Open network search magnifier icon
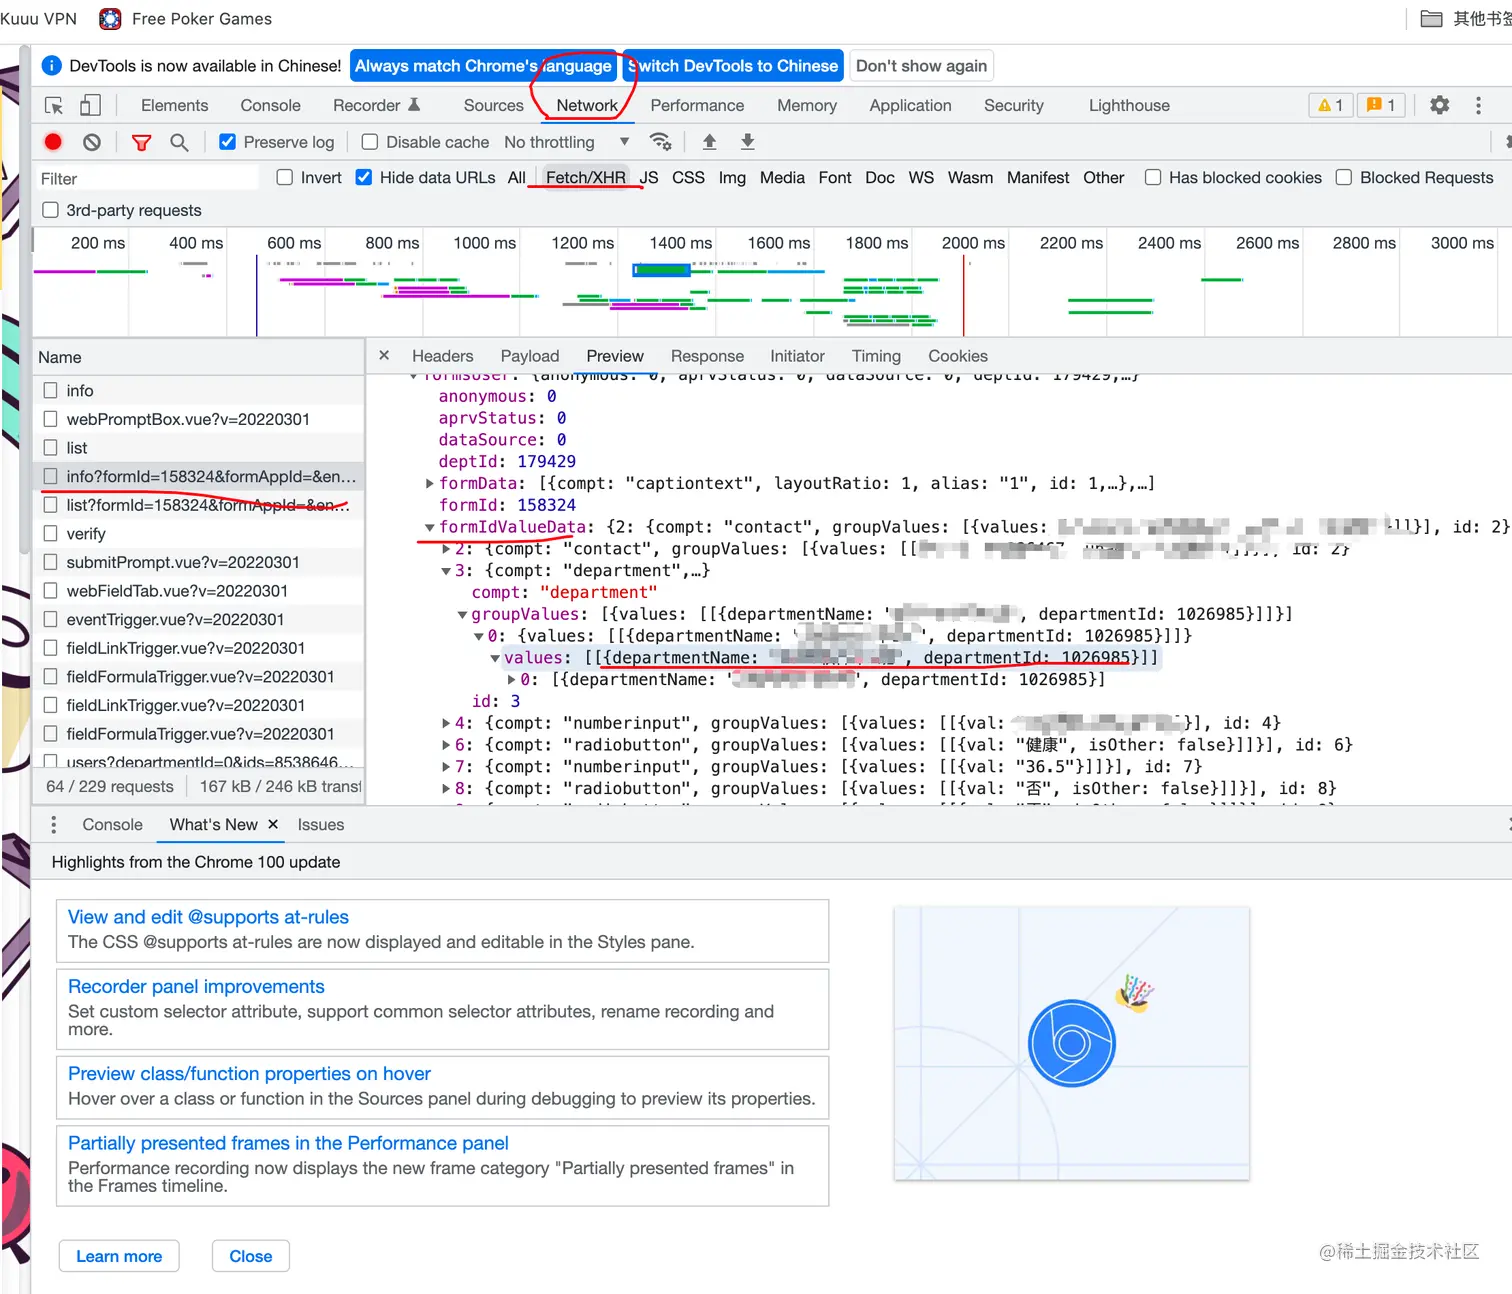The height and width of the screenshot is (1294, 1512). click(179, 142)
